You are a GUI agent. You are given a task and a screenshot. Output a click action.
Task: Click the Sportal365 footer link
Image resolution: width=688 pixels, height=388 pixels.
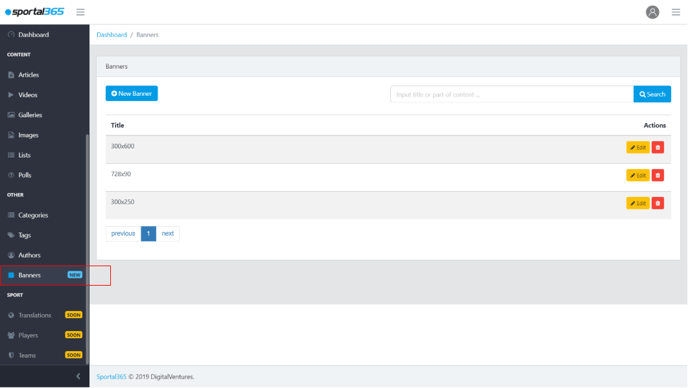pyautogui.click(x=111, y=377)
